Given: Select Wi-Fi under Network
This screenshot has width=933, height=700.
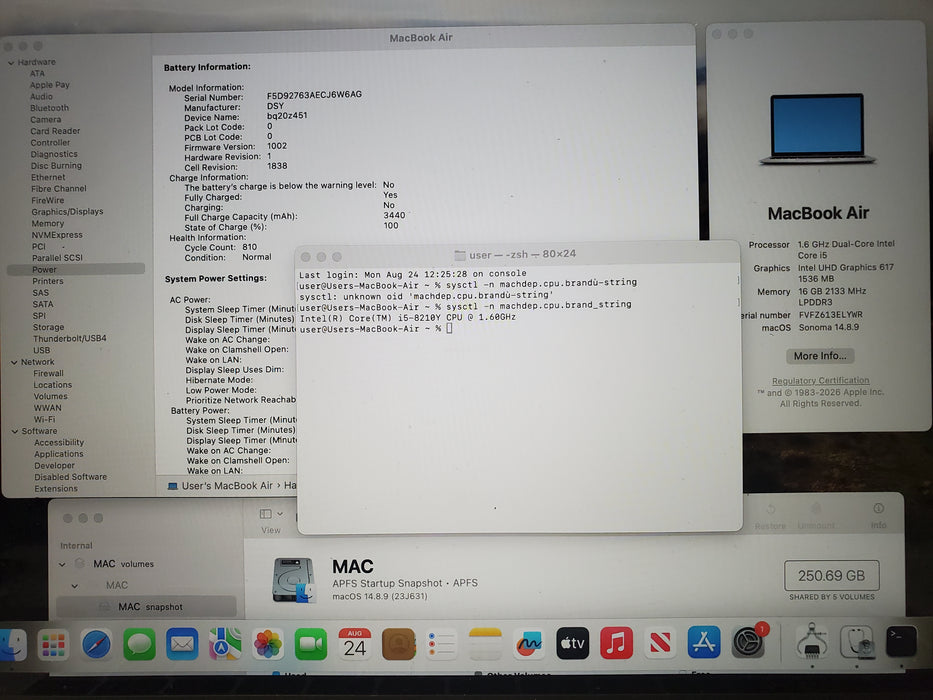Looking at the screenshot, I should (45, 419).
